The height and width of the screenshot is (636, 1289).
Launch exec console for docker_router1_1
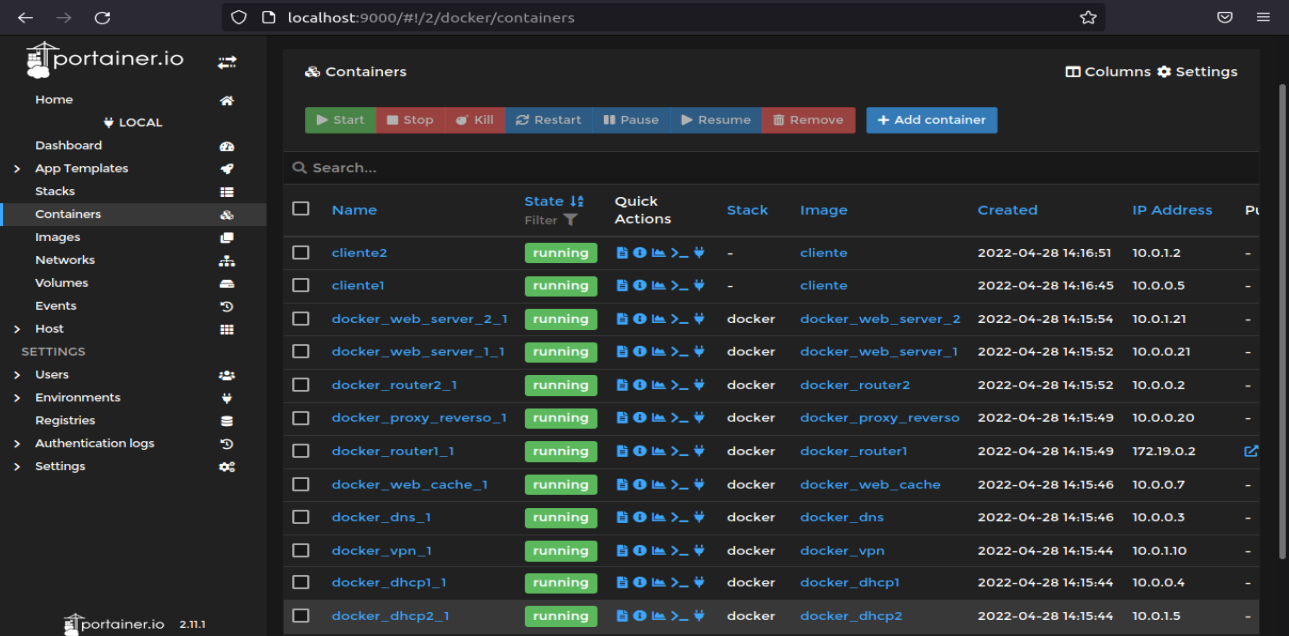679,451
